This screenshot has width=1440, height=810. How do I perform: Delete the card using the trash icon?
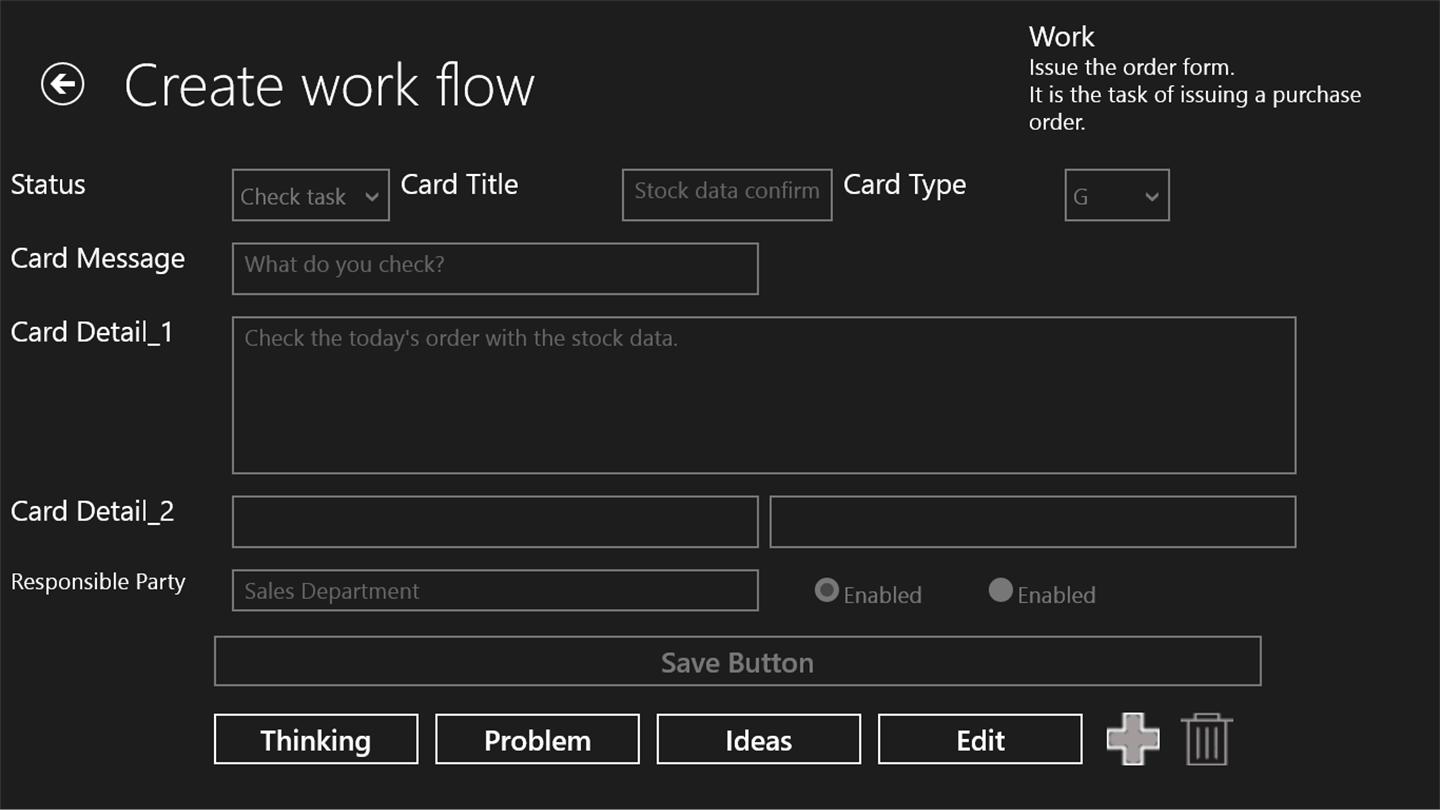pyautogui.click(x=1207, y=740)
